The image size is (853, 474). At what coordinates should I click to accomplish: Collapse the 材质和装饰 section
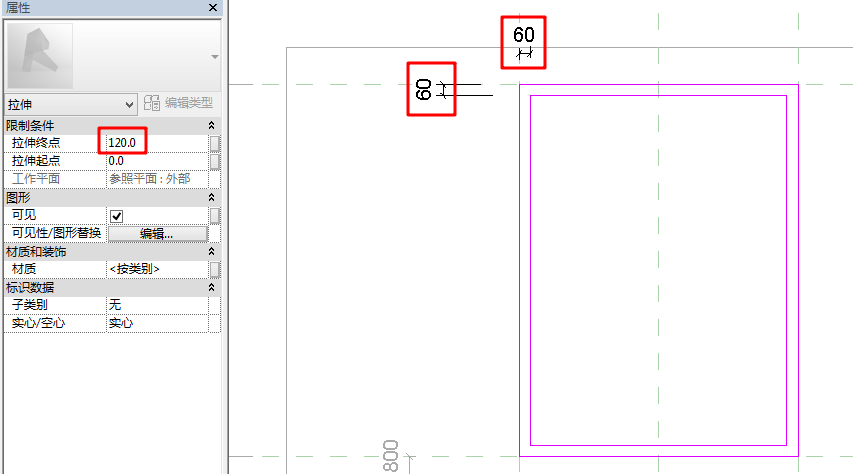212,251
